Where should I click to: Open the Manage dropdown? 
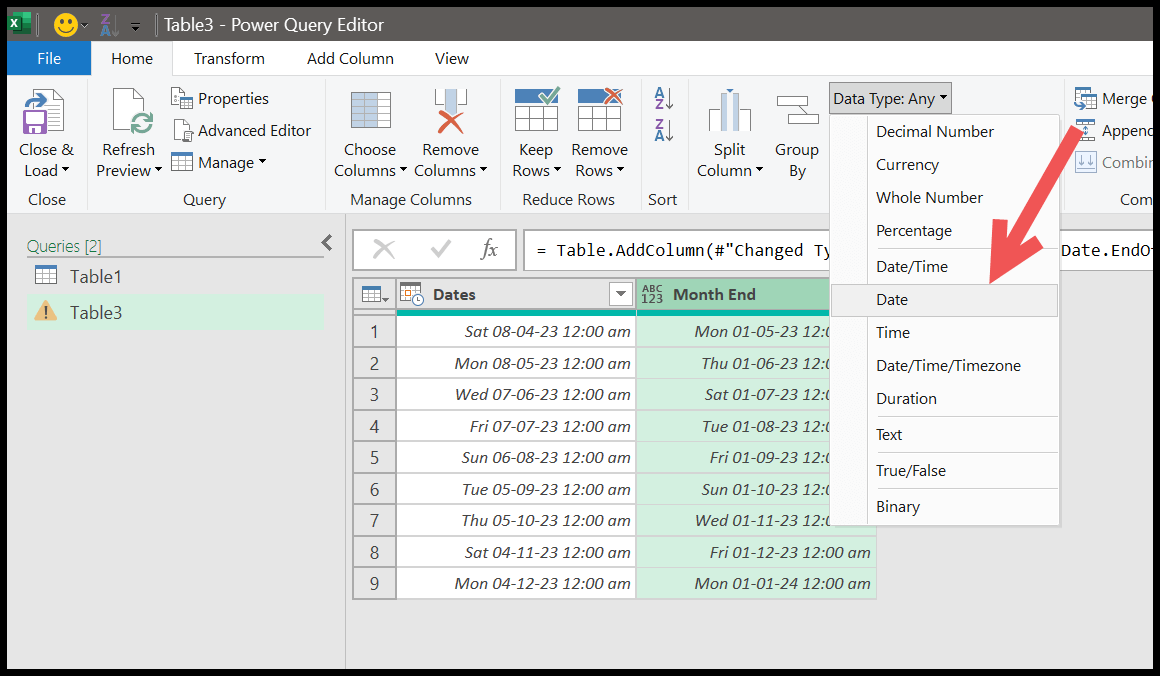pyautogui.click(x=262, y=162)
